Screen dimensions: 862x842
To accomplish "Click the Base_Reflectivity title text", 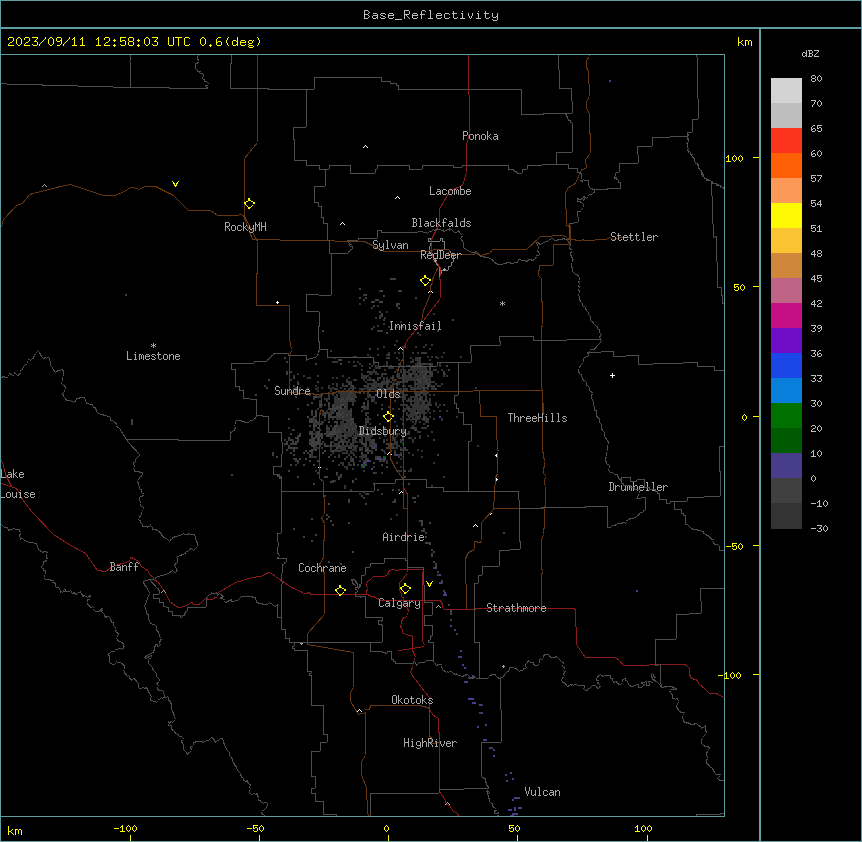I will point(431,15).
